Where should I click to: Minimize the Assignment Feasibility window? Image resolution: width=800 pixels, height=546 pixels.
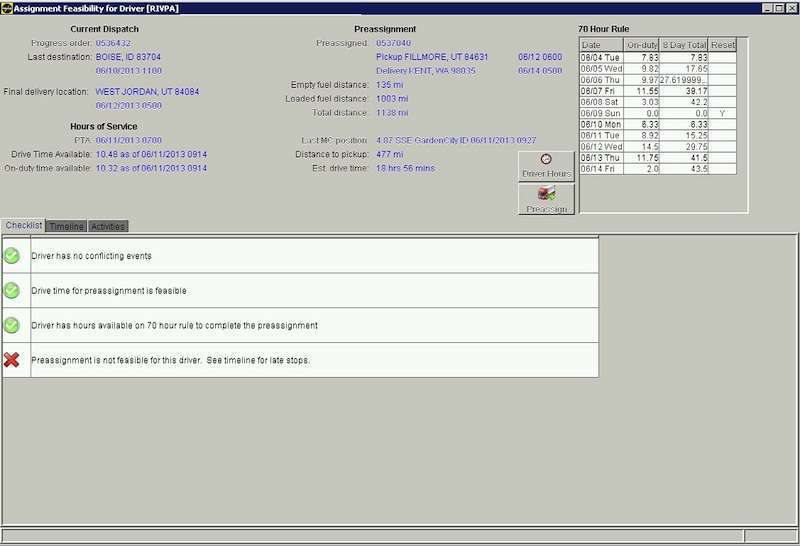[767, 8]
